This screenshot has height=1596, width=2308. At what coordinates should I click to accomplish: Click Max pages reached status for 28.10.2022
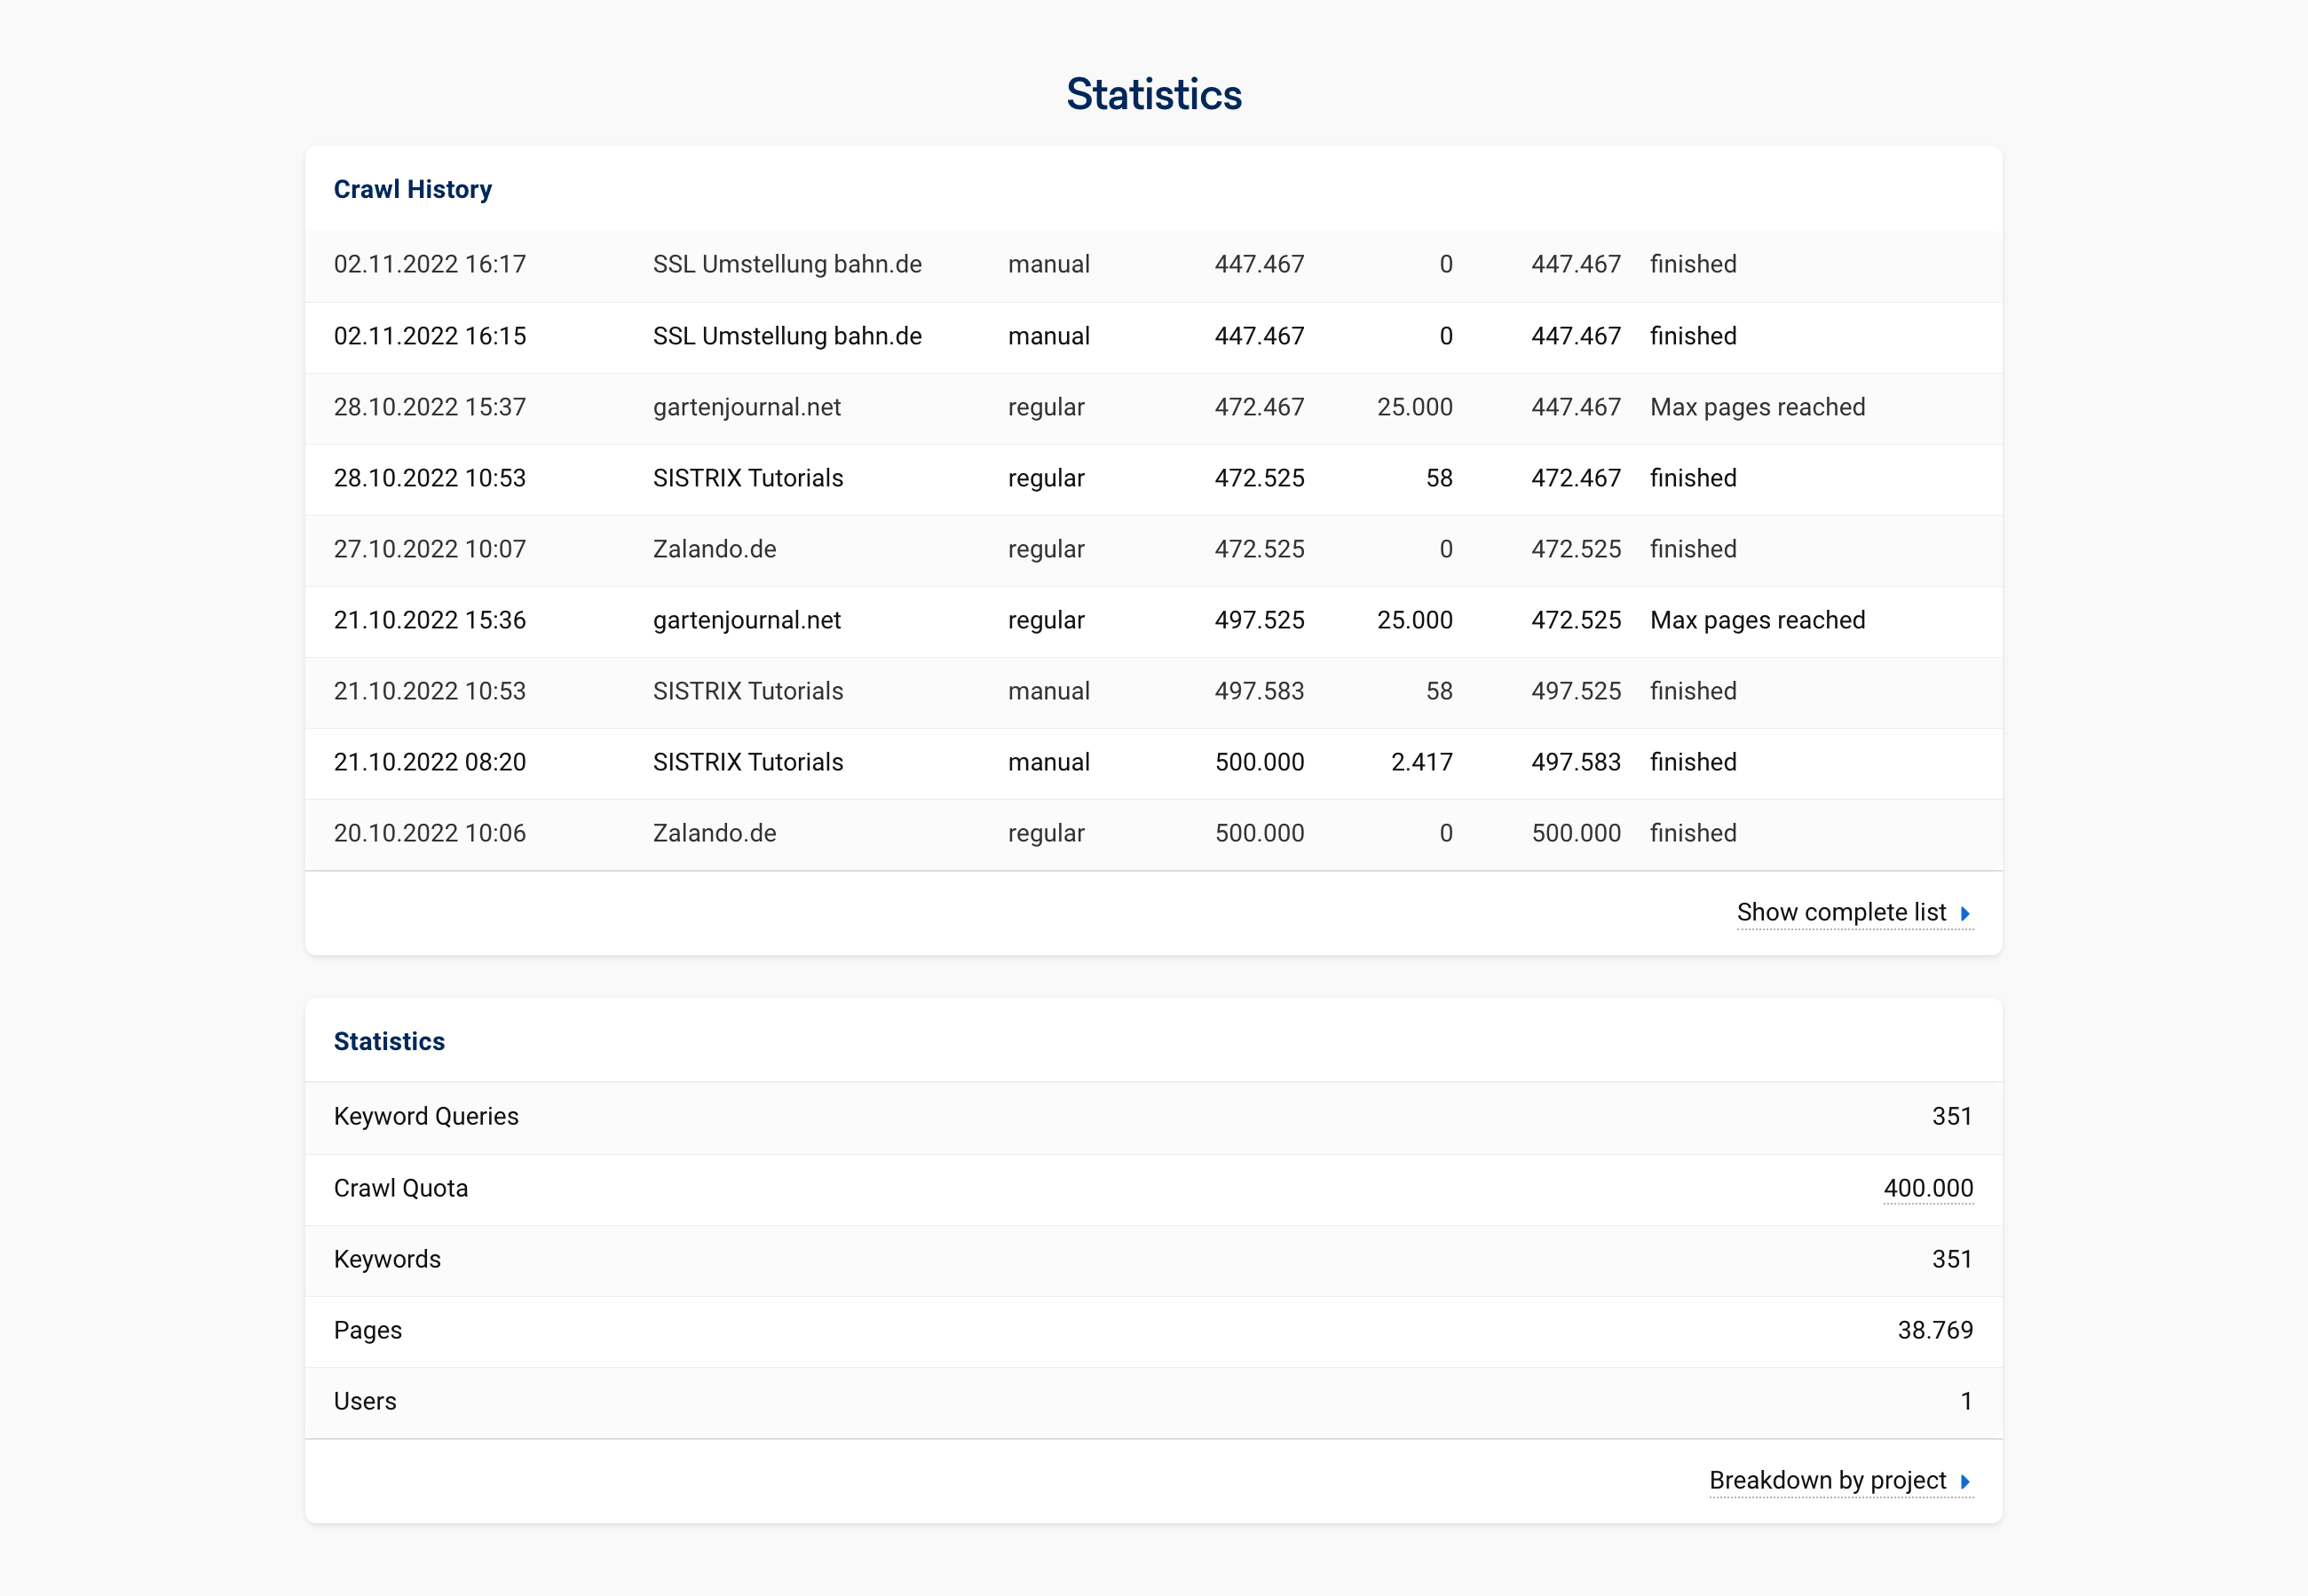(1757, 407)
